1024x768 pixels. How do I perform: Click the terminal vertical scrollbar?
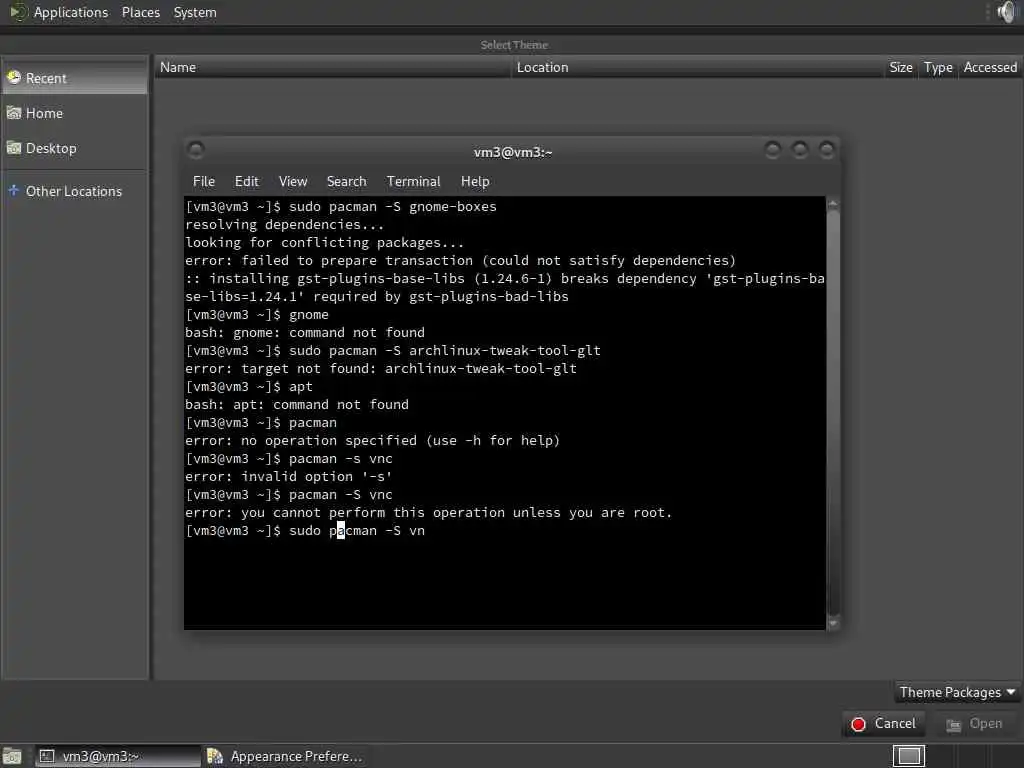coord(833,413)
